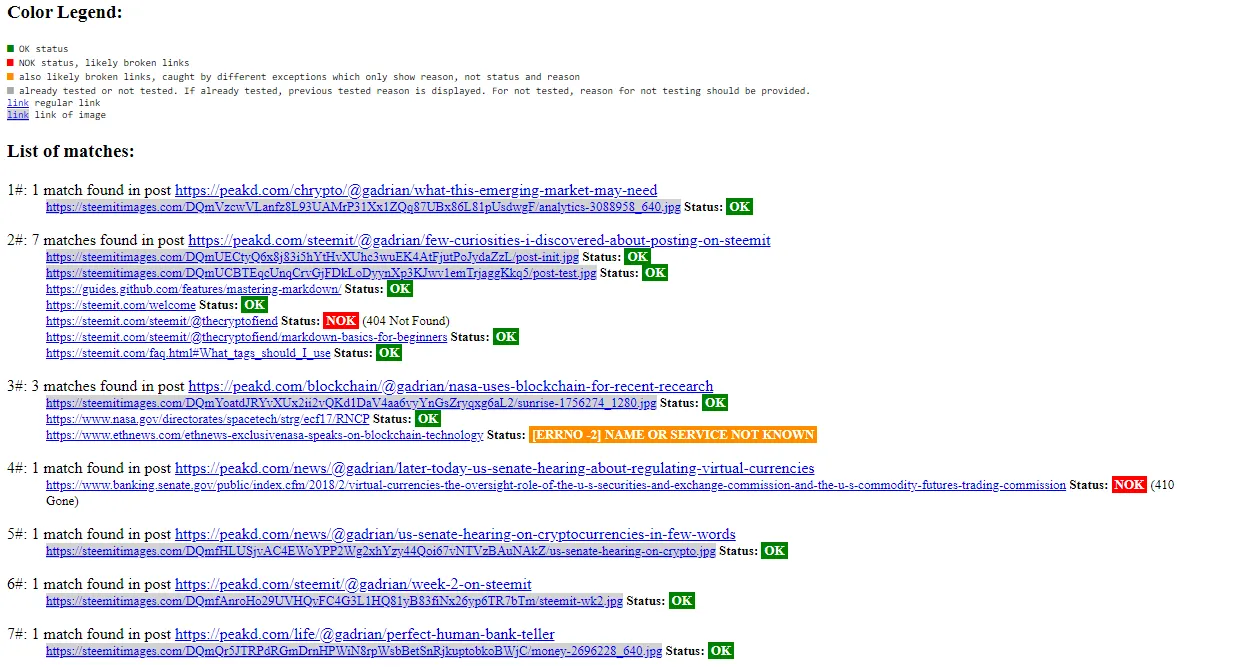Follow the banking.senate.gov virtual-currencies link
Image resolution: width=1247 pixels, height=667 pixels.
click(556, 485)
